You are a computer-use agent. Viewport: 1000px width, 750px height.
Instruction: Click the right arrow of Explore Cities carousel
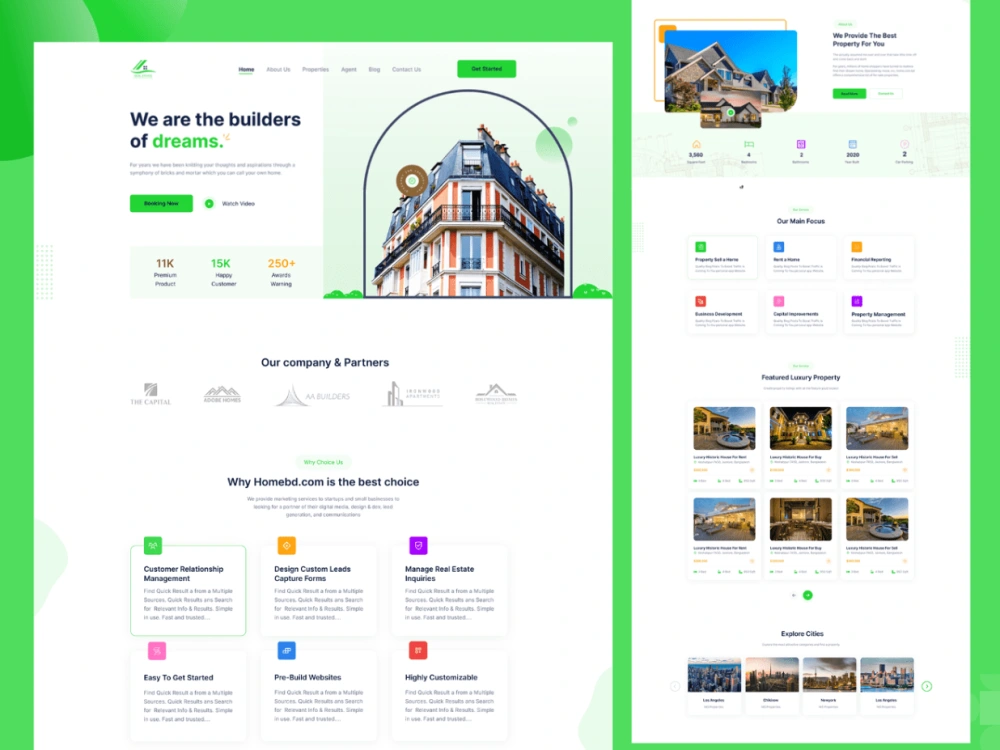point(927,686)
